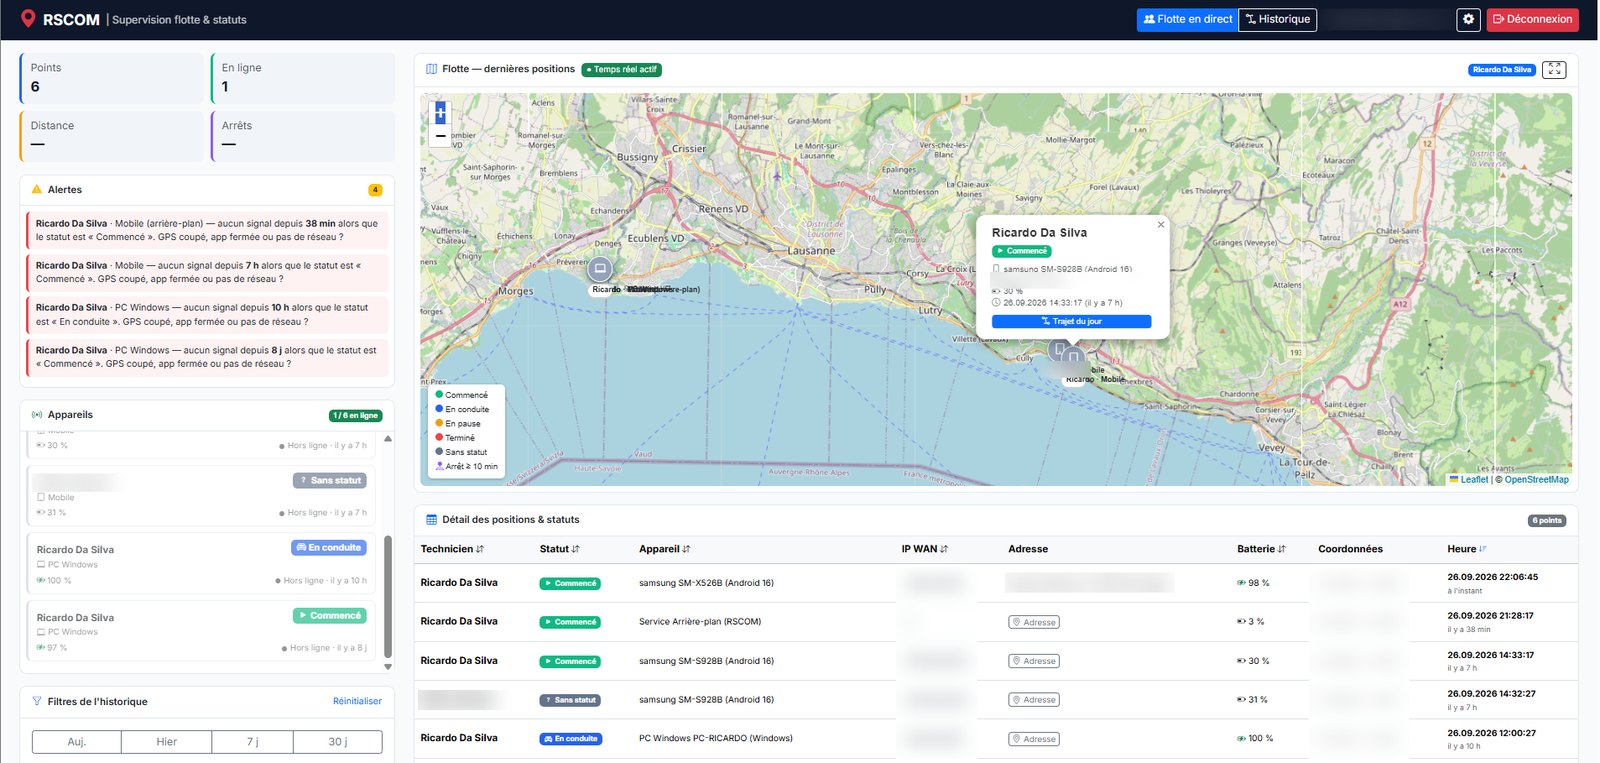Viewport: 1600px width, 763px height.
Task: Select the 30 j history filter
Action: 338,742
